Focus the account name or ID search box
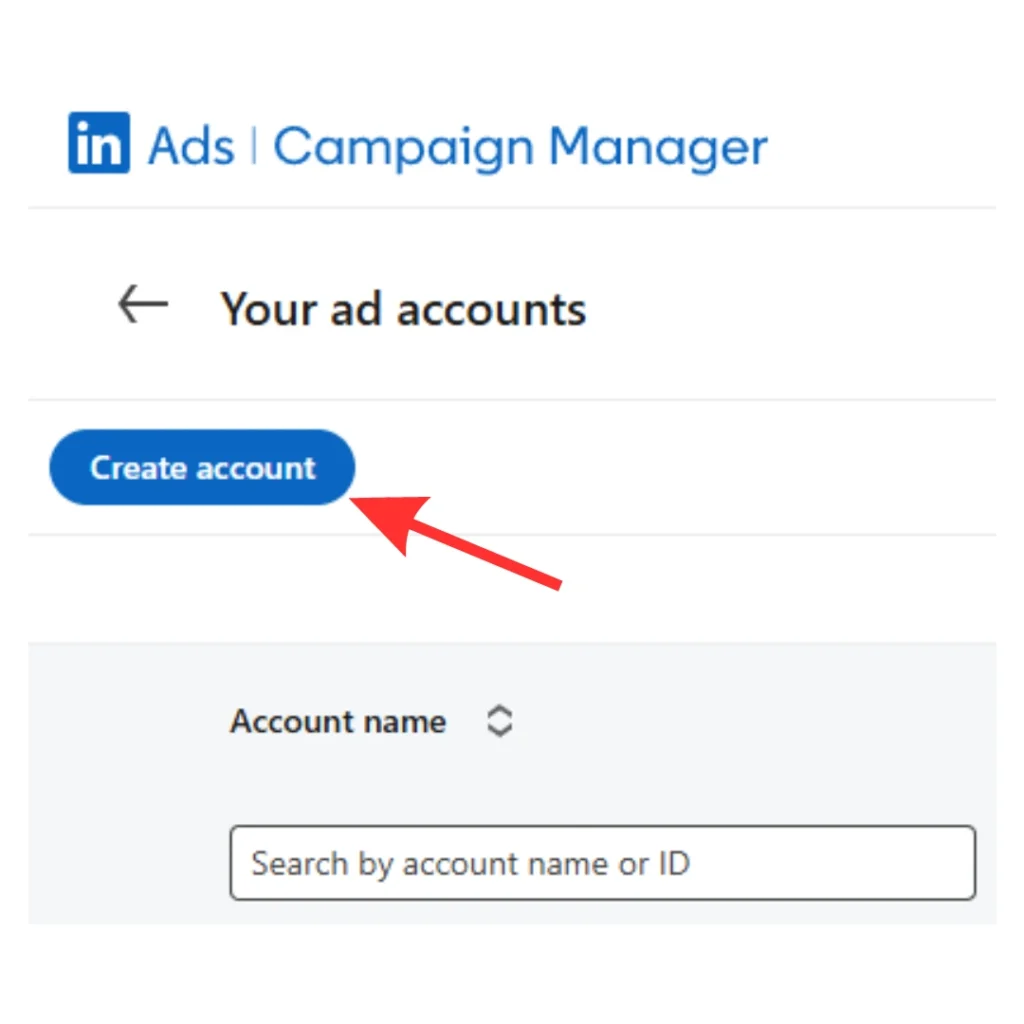The width and height of the screenshot is (1024, 1024). [602, 862]
